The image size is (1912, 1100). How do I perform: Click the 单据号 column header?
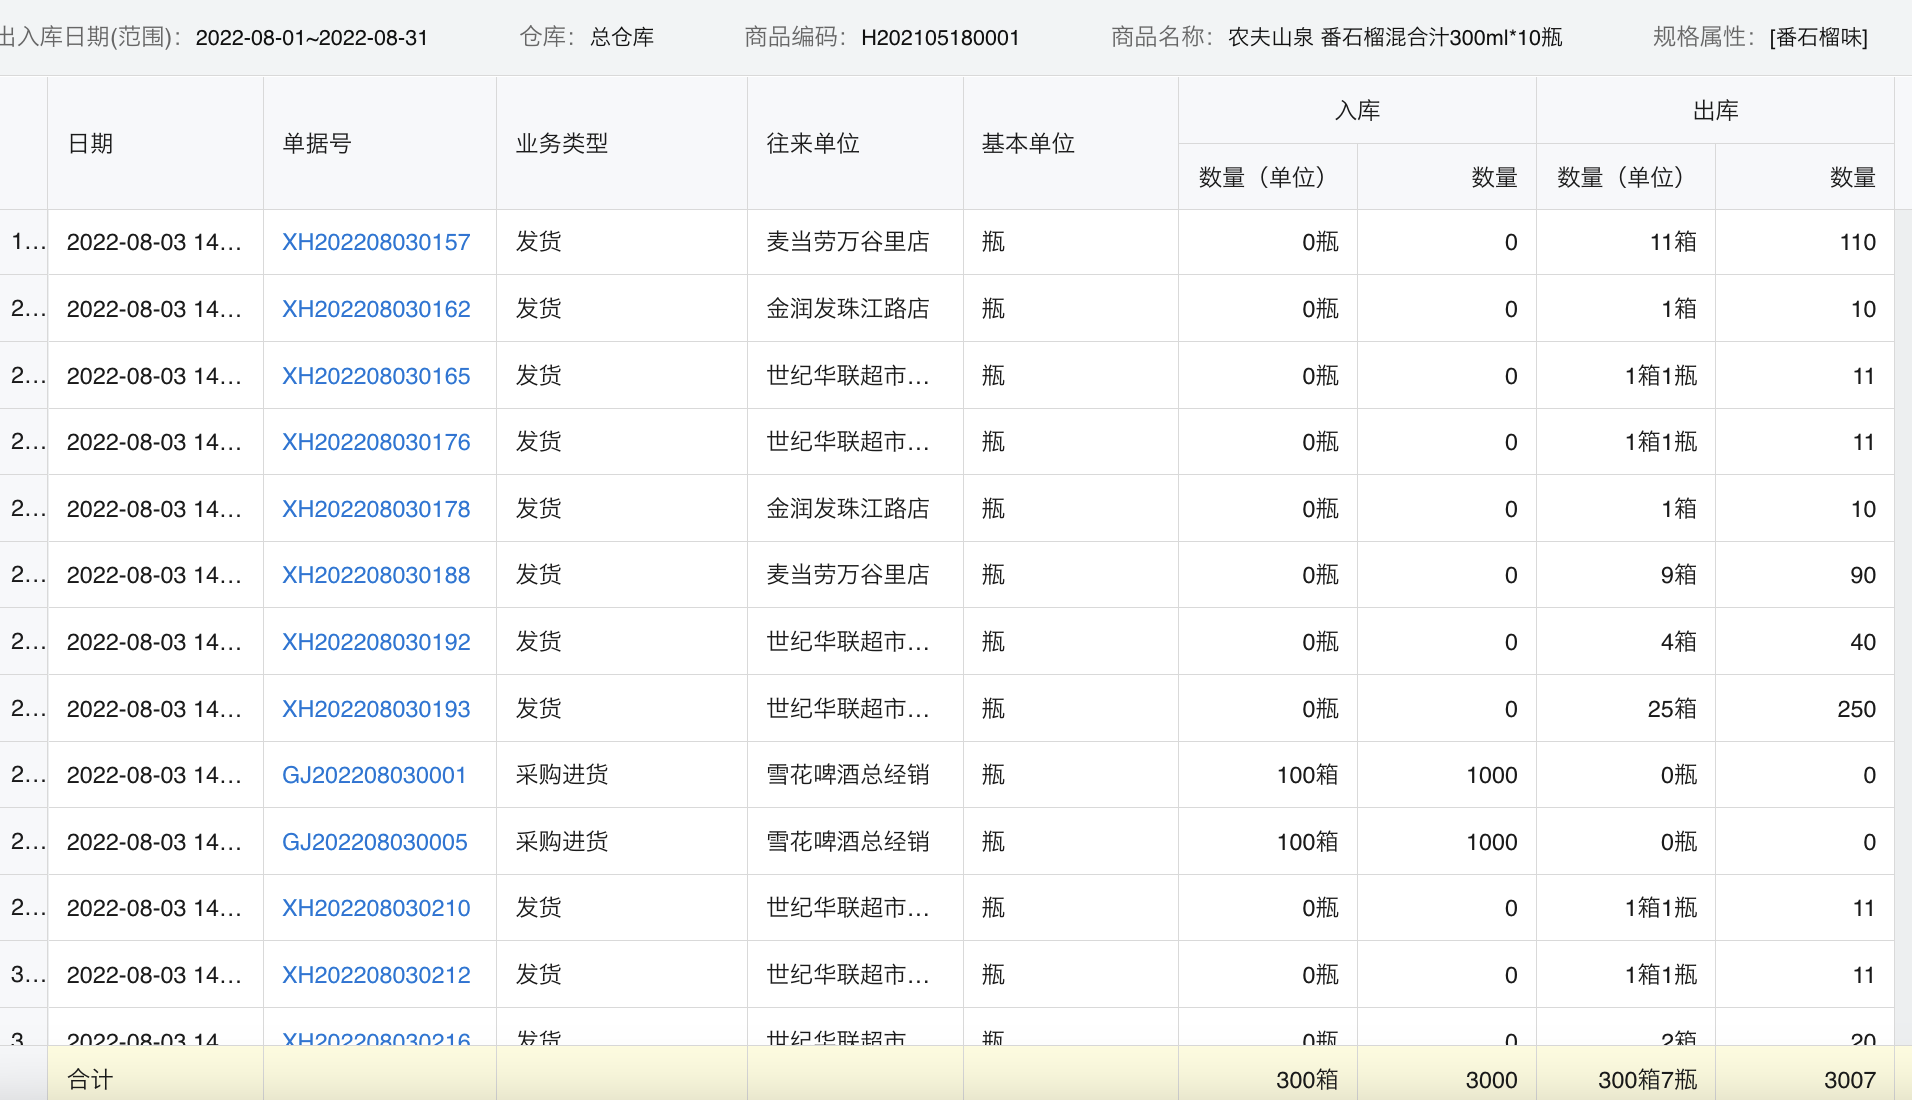[x=317, y=143]
